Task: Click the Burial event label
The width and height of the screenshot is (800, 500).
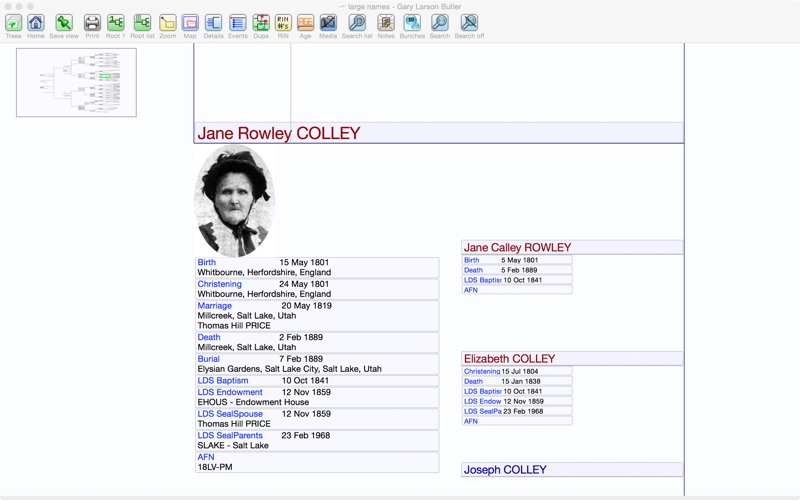Action: click(208, 359)
